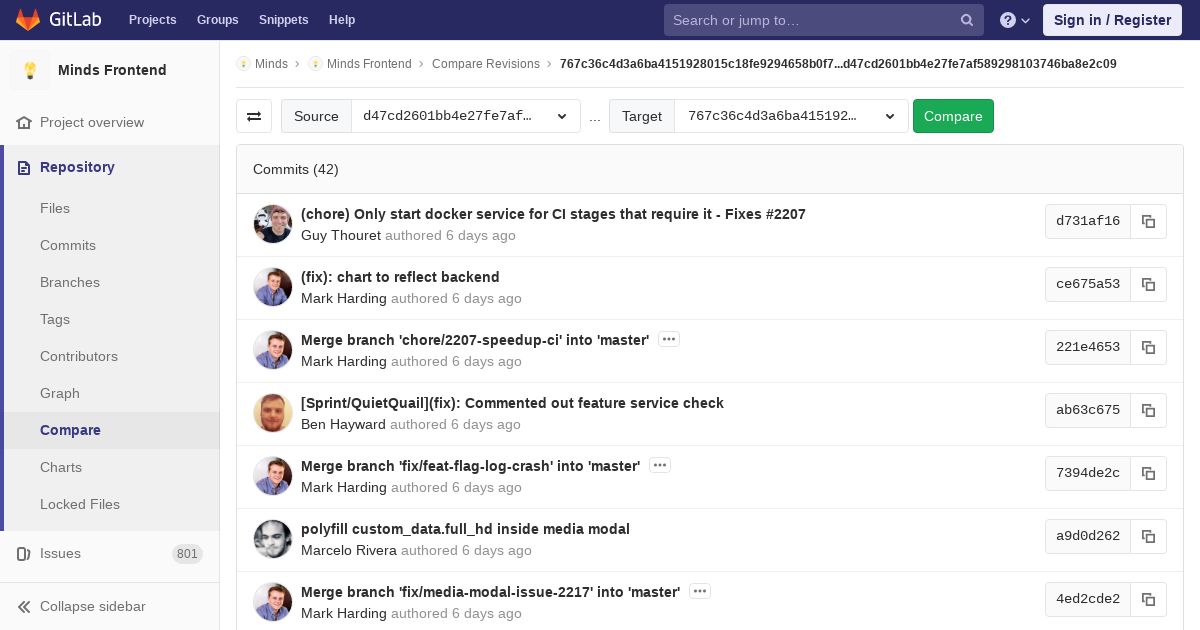The height and width of the screenshot is (630, 1200).
Task: Click the search magnifier icon
Action: pos(967,20)
